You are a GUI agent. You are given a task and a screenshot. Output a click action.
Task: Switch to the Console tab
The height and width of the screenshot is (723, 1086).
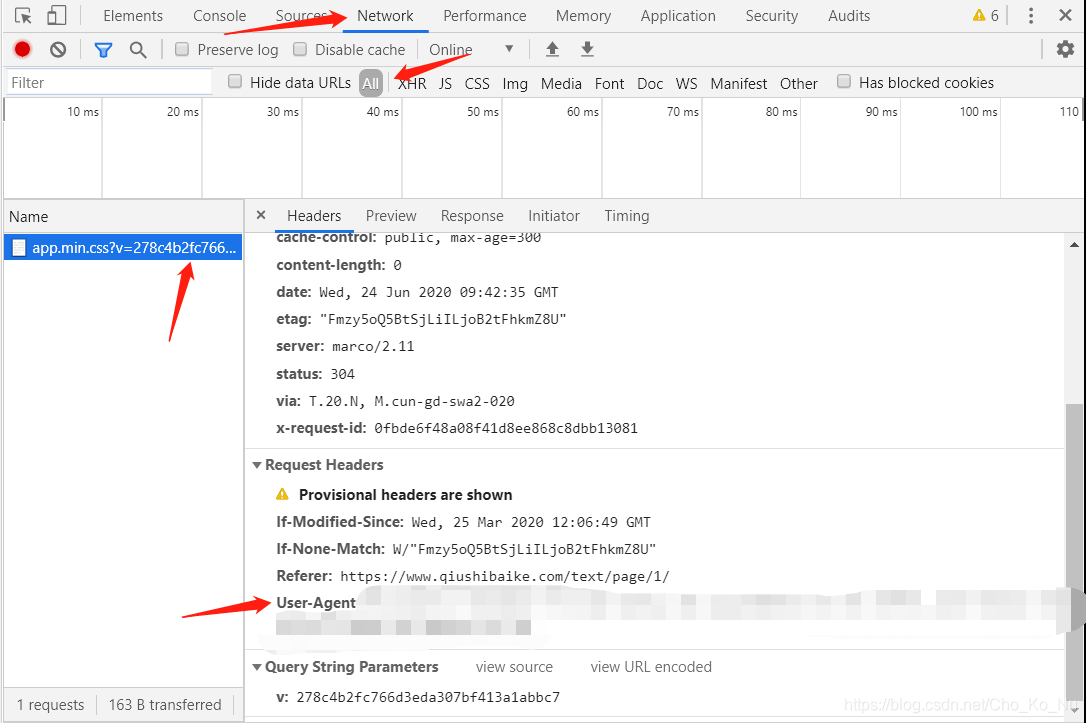point(220,16)
